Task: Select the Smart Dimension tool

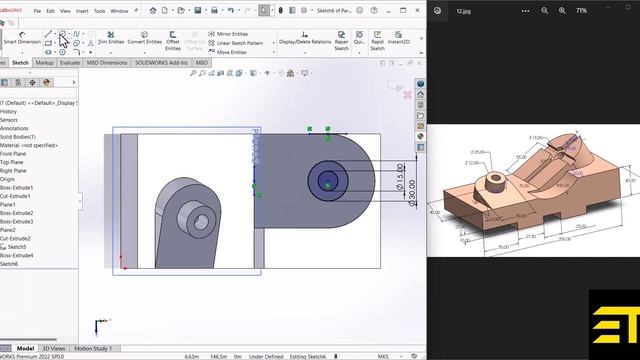Action: coord(22,38)
